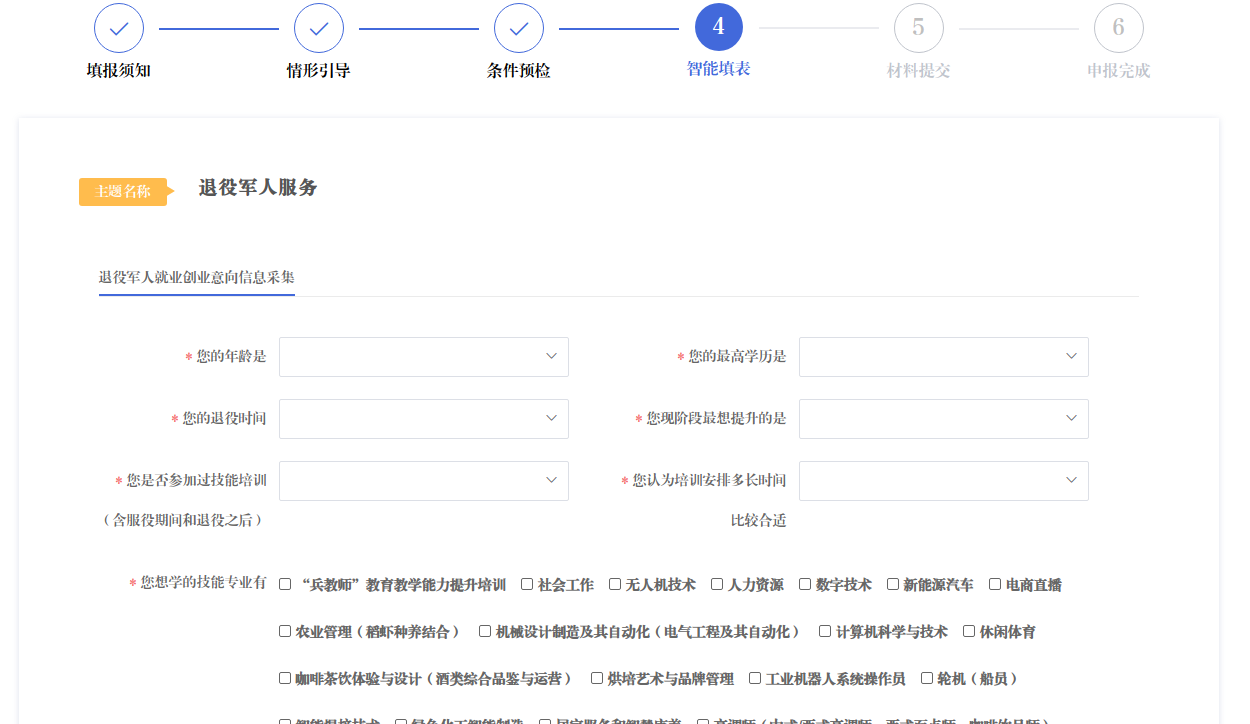Open the 您现阶段最想提升的是 dropdown
The image size is (1250, 724).
[943, 419]
